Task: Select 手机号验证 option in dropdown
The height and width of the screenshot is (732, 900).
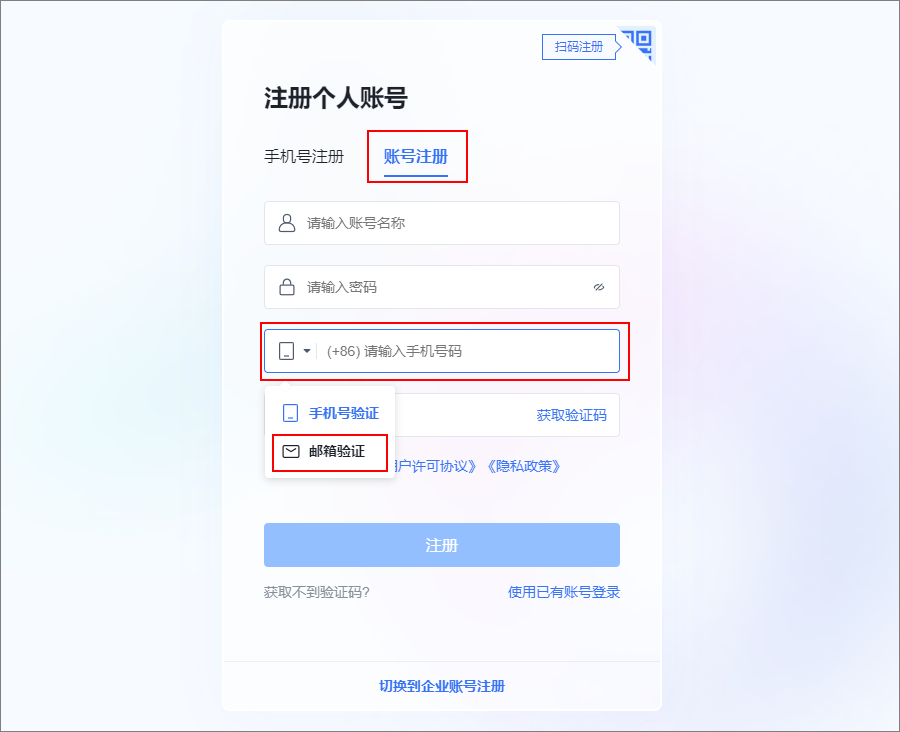Action: tap(330, 413)
